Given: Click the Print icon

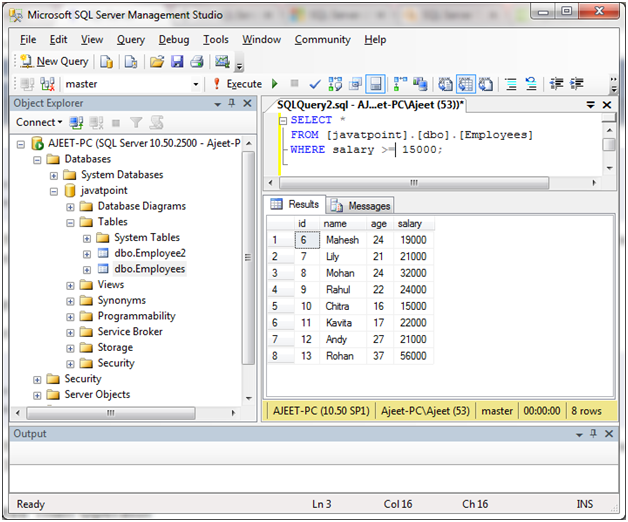Looking at the screenshot, I should tap(197, 62).
